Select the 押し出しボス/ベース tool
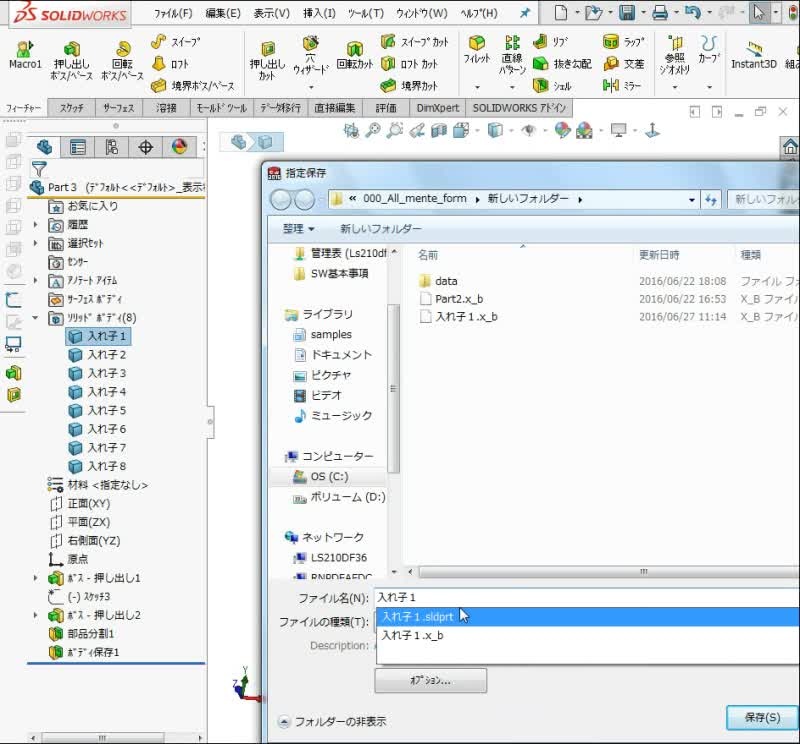The width and height of the screenshot is (800, 744). [71, 61]
